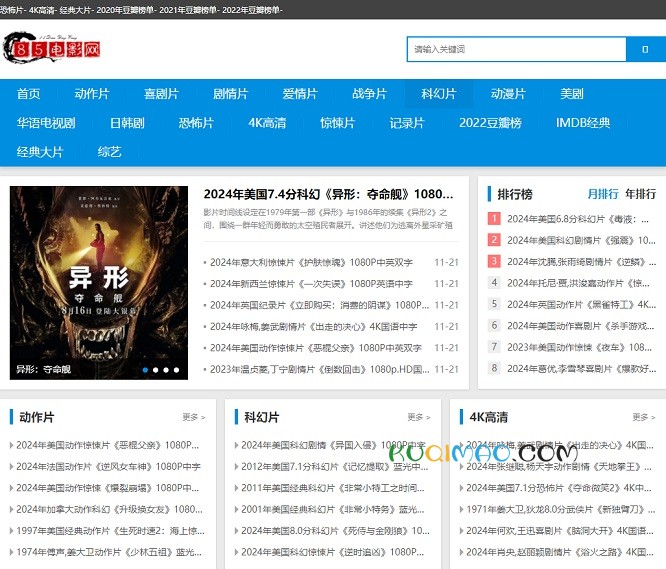Open the 经典大片 navigation item
The height and width of the screenshot is (569, 666).
[x=40, y=152]
